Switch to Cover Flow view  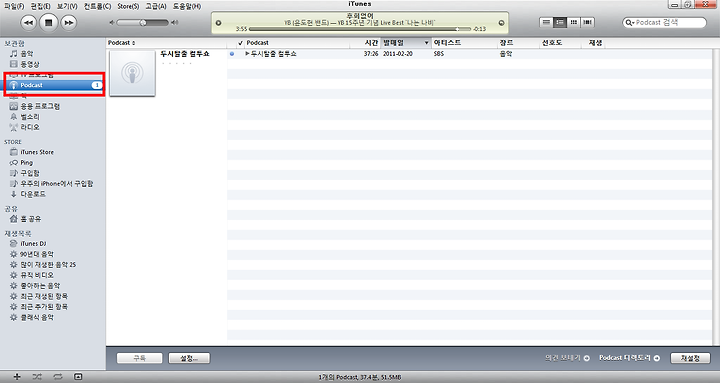(x=588, y=22)
